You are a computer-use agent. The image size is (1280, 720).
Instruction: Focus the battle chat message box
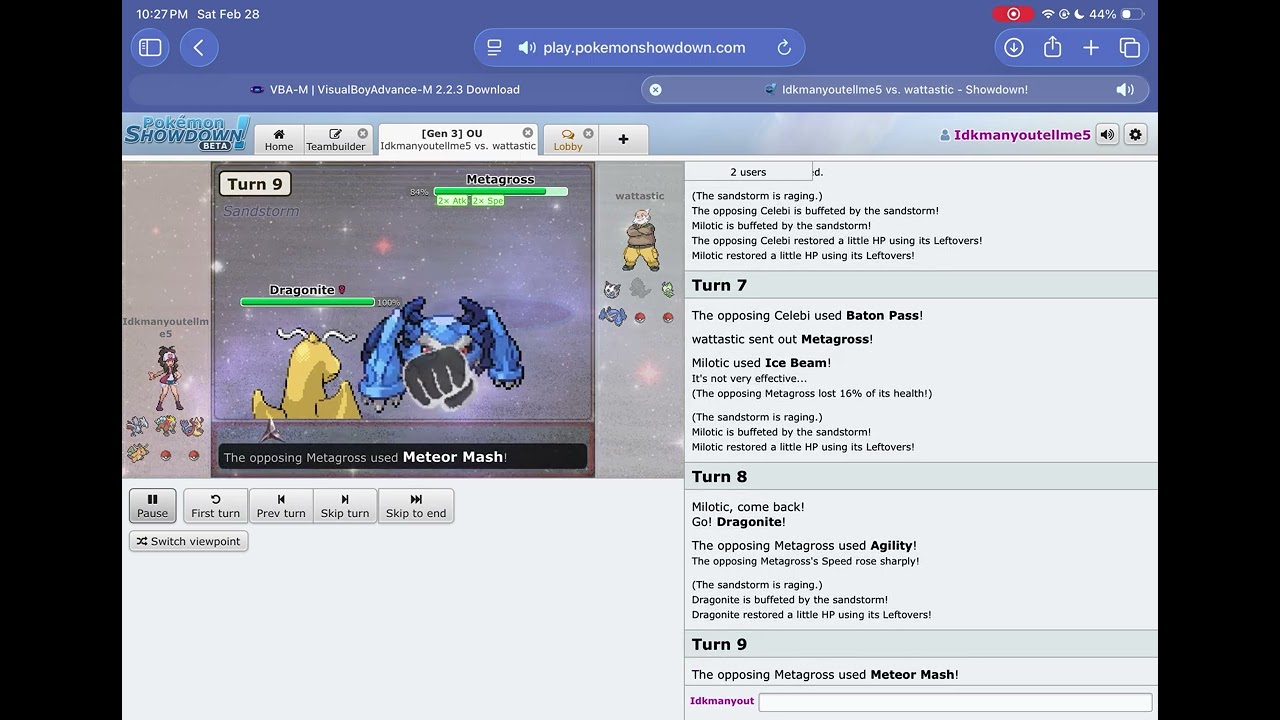coord(955,702)
